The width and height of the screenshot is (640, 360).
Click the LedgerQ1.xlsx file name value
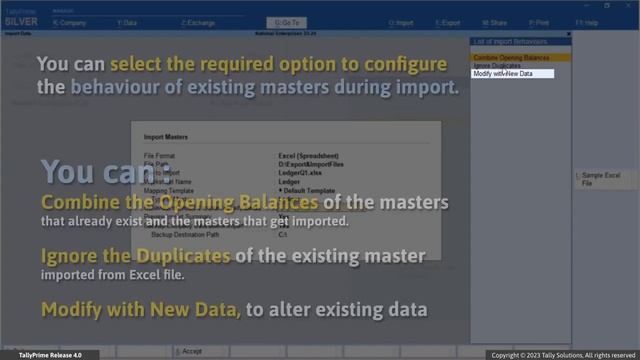tap(300, 173)
